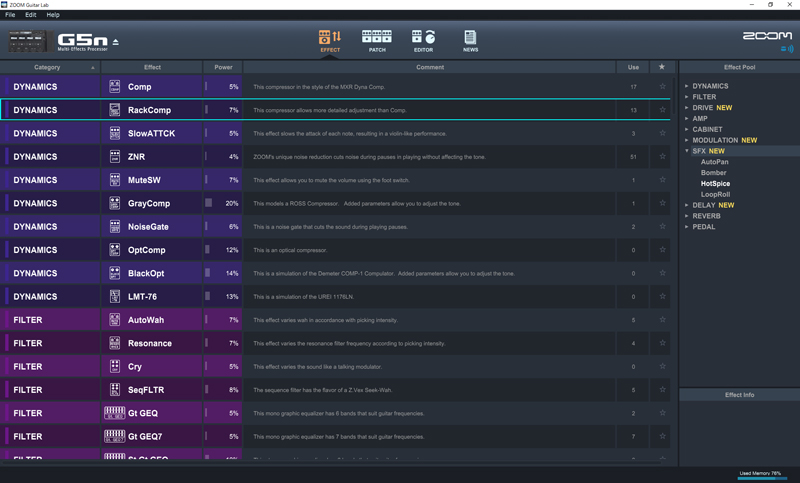Click the Gt GEQ7 equalizer icon

115,436
